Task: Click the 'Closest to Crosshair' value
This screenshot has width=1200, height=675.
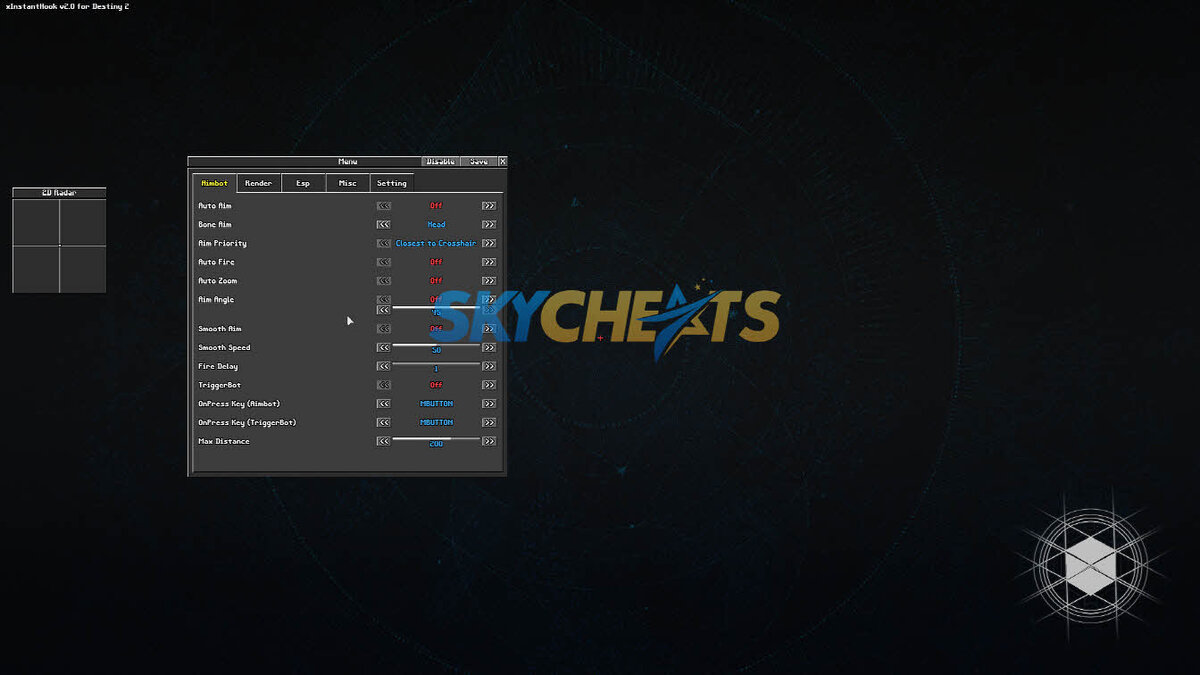Action: [436, 243]
